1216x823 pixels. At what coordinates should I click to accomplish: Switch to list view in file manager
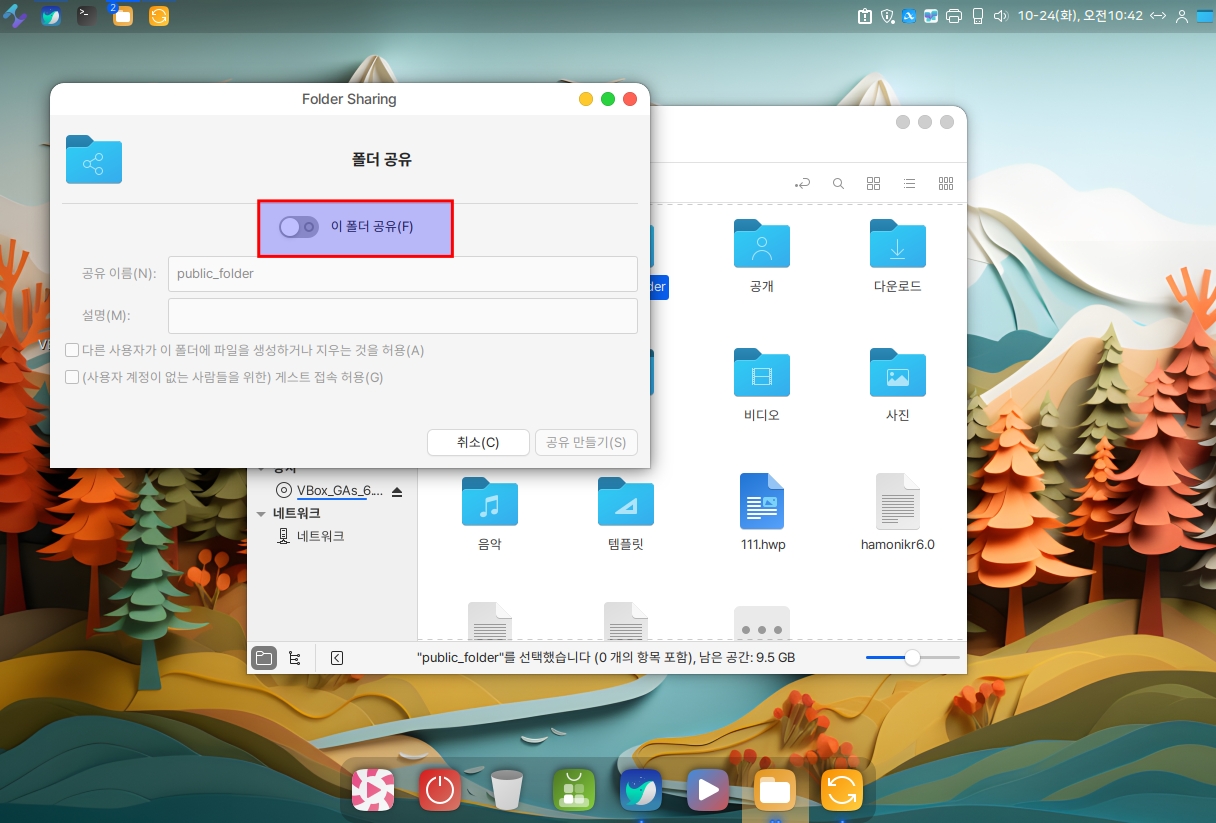909,184
